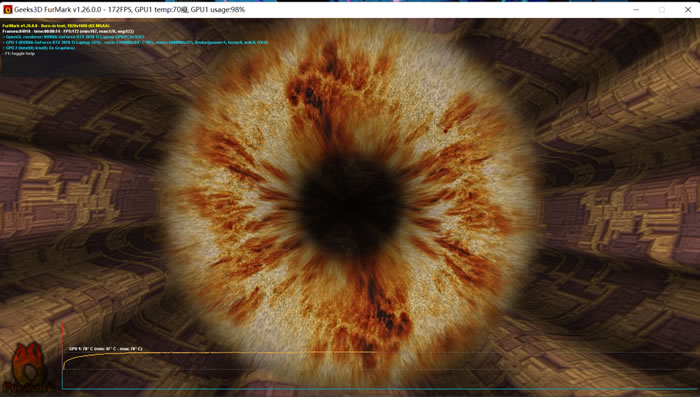Click the yellow FurMark burn-in test header line
Screen dimensions: 700x397
(56, 26)
